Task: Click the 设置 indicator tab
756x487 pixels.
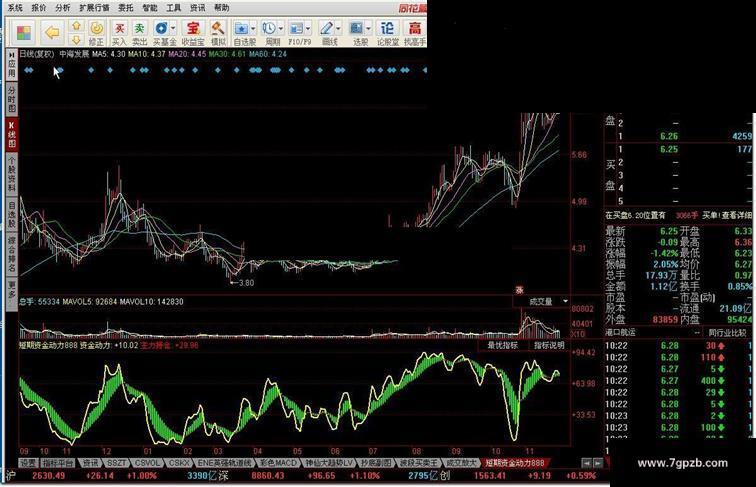Action: pos(28,463)
